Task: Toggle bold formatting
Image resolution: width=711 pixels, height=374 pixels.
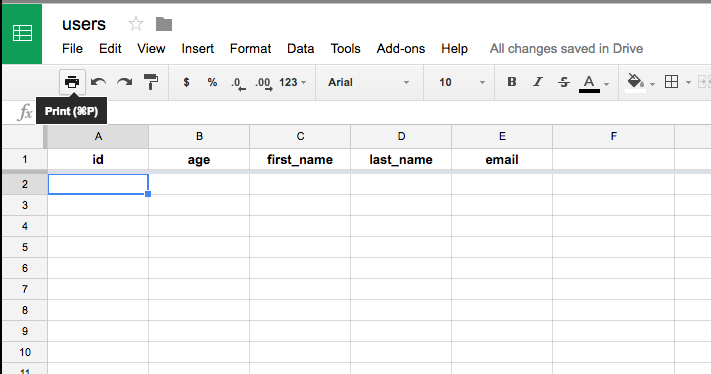Action: click(x=512, y=82)
